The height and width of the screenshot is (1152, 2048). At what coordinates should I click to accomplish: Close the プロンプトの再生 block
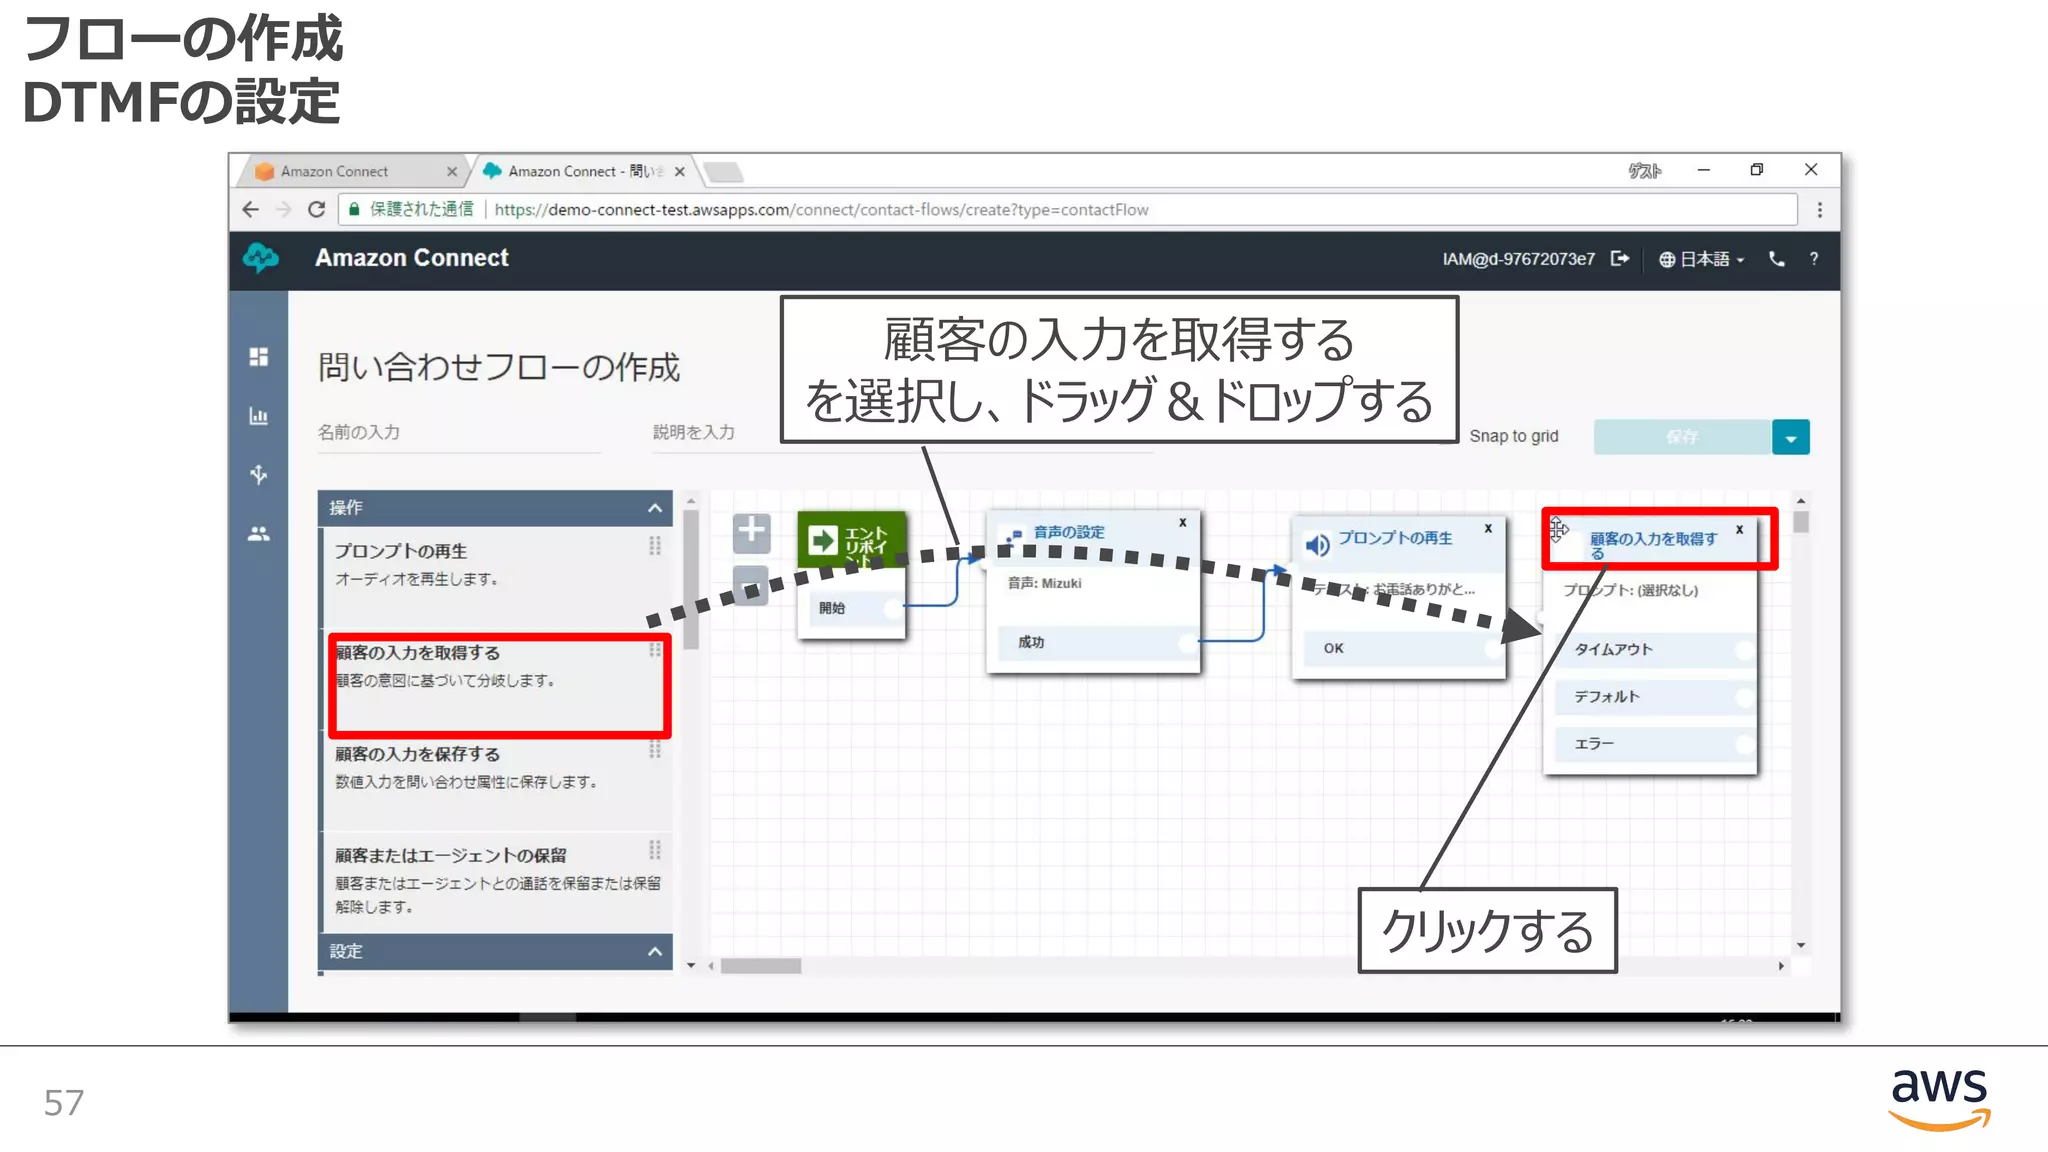tap(1488, 528)
